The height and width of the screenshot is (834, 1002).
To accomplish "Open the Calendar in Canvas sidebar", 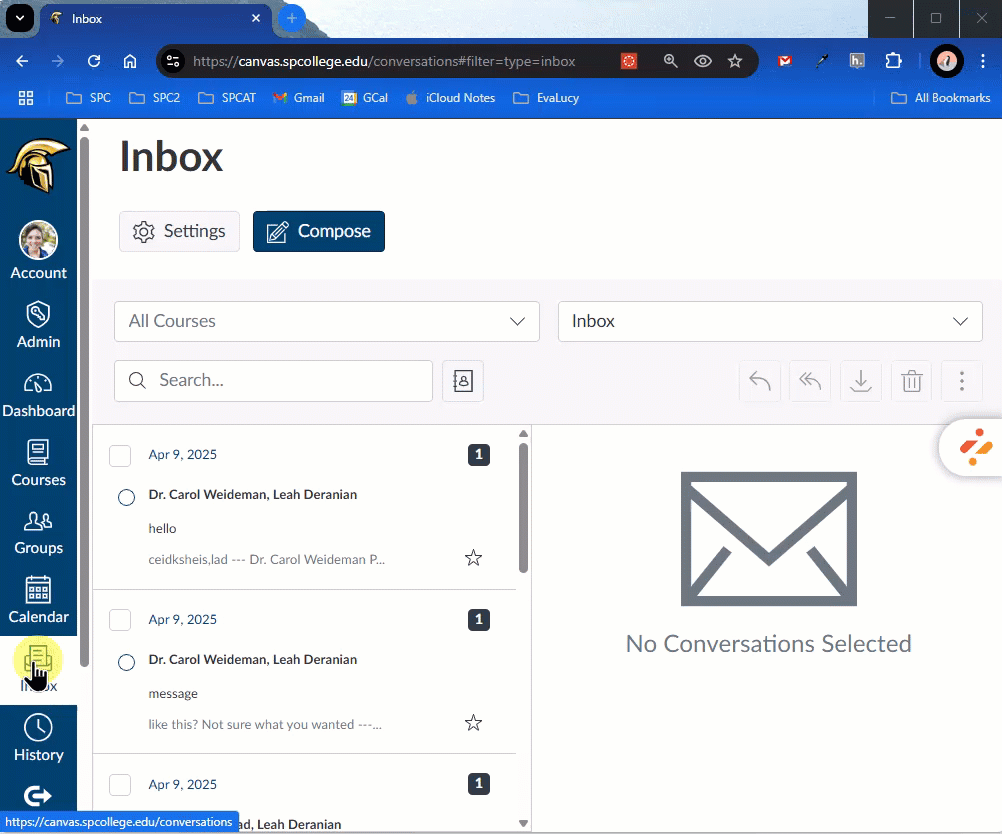I will [38, 600].
